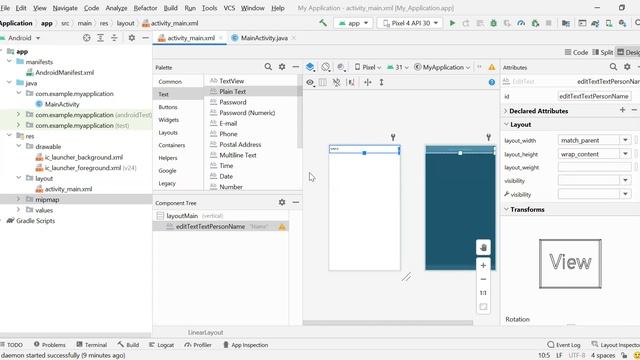The width and height of the screenshot is (640, 360).
Task: Add a declared attribute with plus icon
Action: (622, 110)
